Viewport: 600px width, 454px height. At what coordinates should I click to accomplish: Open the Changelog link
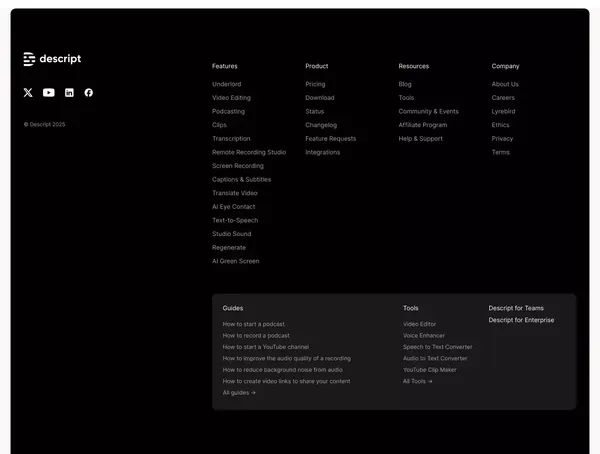tap(321, 125)
